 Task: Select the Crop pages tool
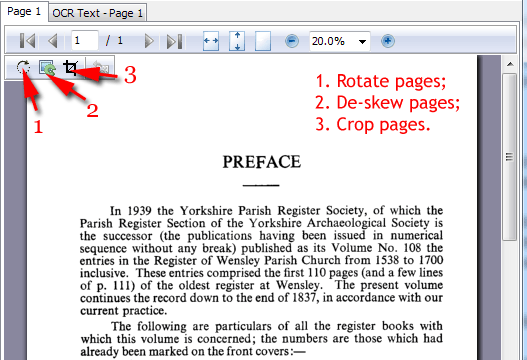(x=71, y=67)
